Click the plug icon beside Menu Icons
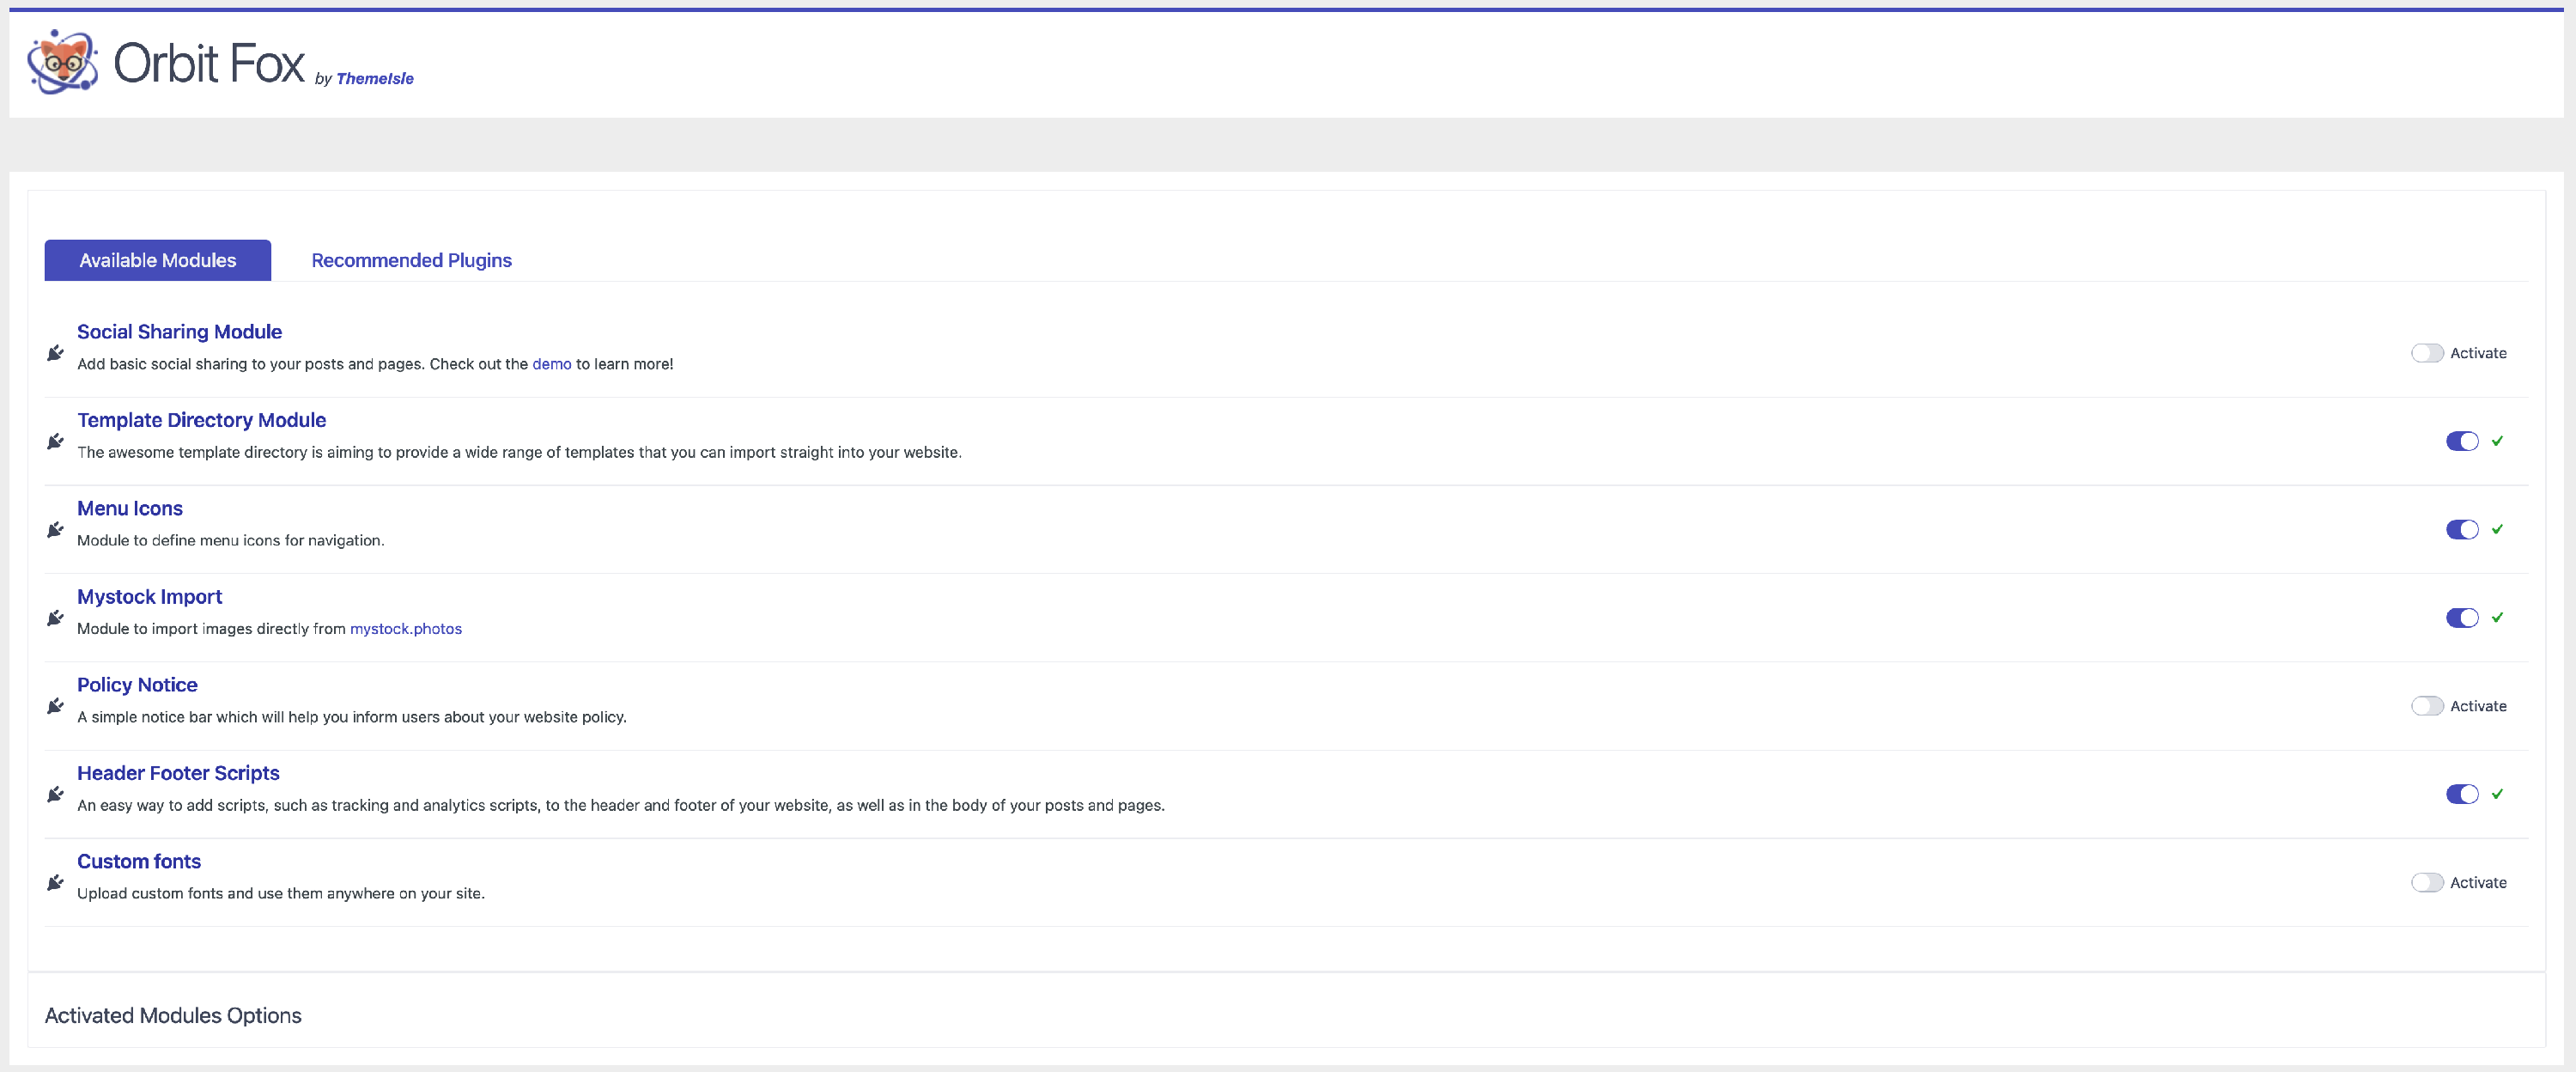The image size is (2576, 1072). [x=55, y=529]
